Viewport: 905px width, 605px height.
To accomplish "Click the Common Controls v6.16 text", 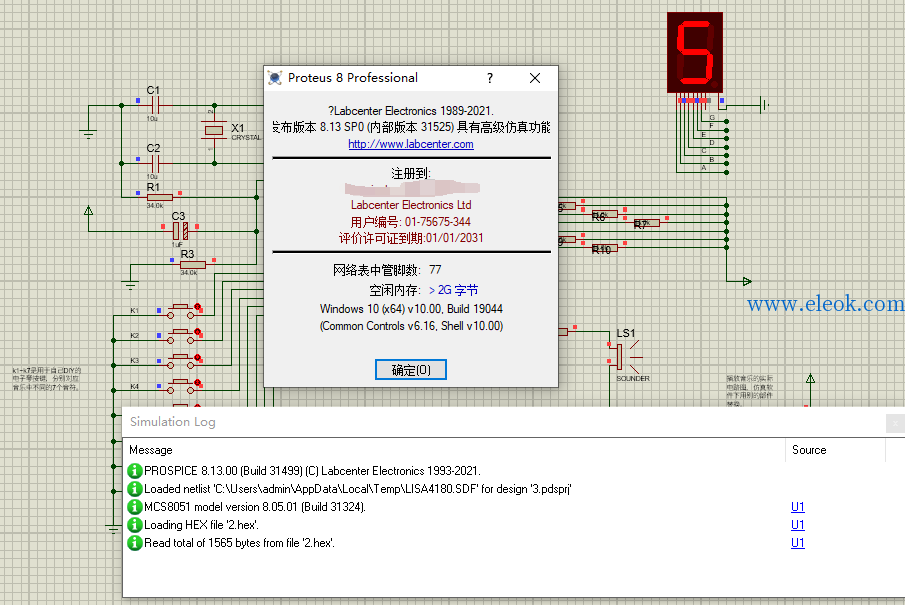I will coord(411,326).
